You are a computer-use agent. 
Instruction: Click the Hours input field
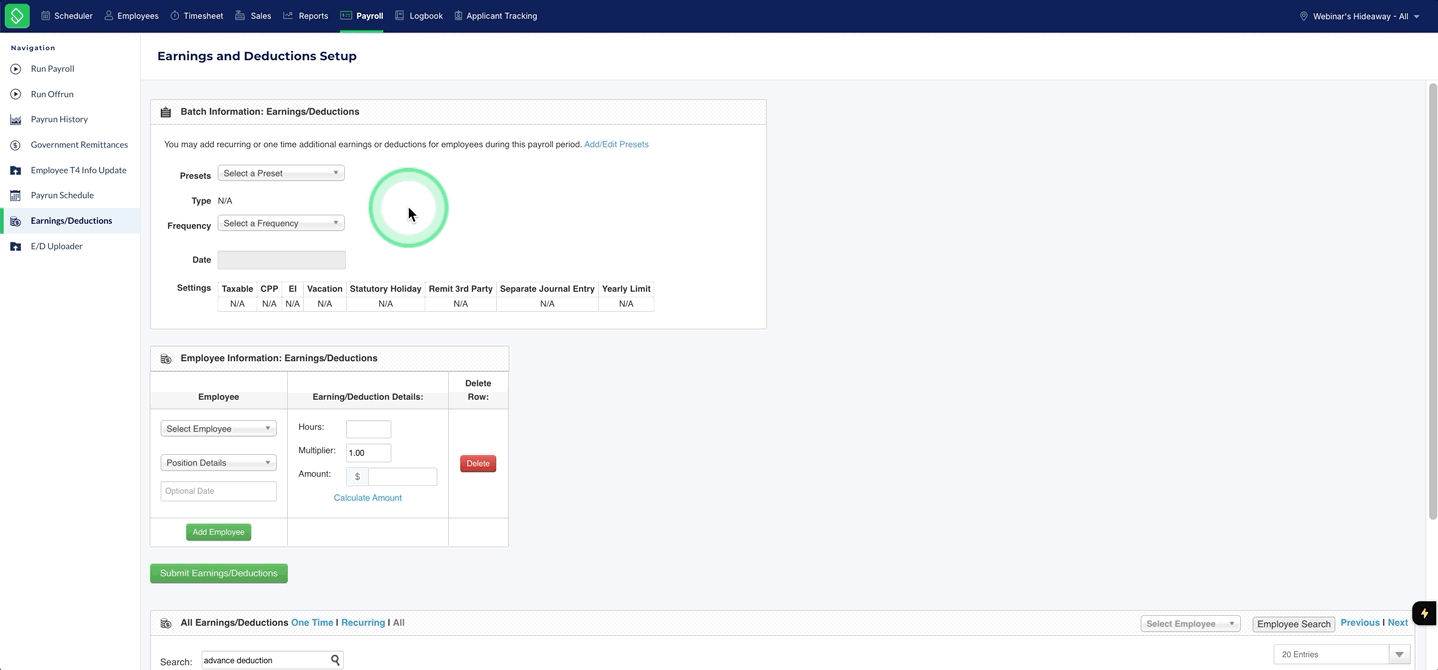368,429
